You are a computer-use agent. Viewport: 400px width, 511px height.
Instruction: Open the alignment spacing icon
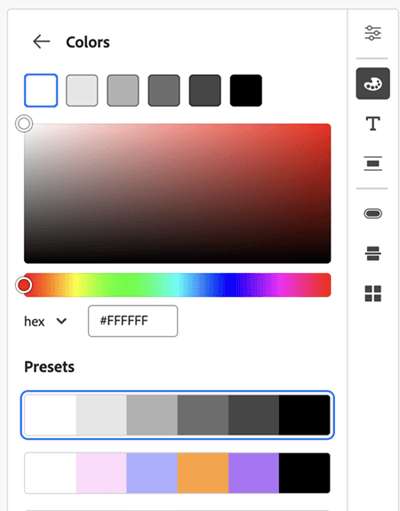(373, 164)
